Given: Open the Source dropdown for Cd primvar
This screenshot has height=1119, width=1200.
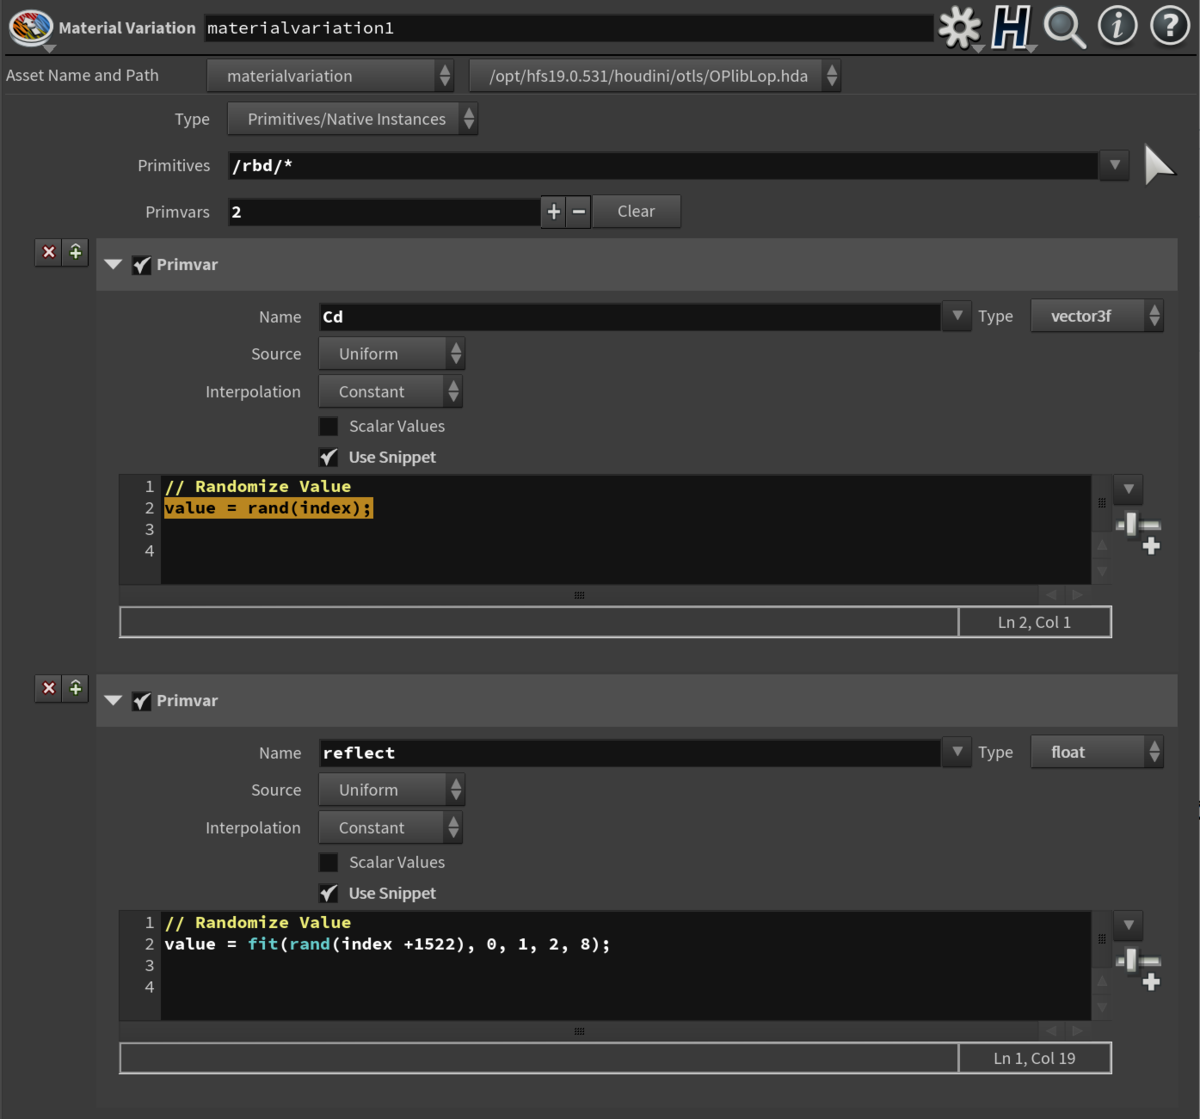Looking at the screenshot, I should (x=392, y=354).
